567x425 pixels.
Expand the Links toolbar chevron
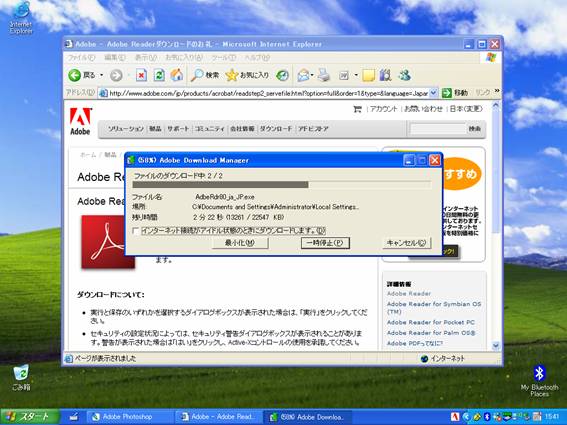pyautogui.click(x=497, y=90)
